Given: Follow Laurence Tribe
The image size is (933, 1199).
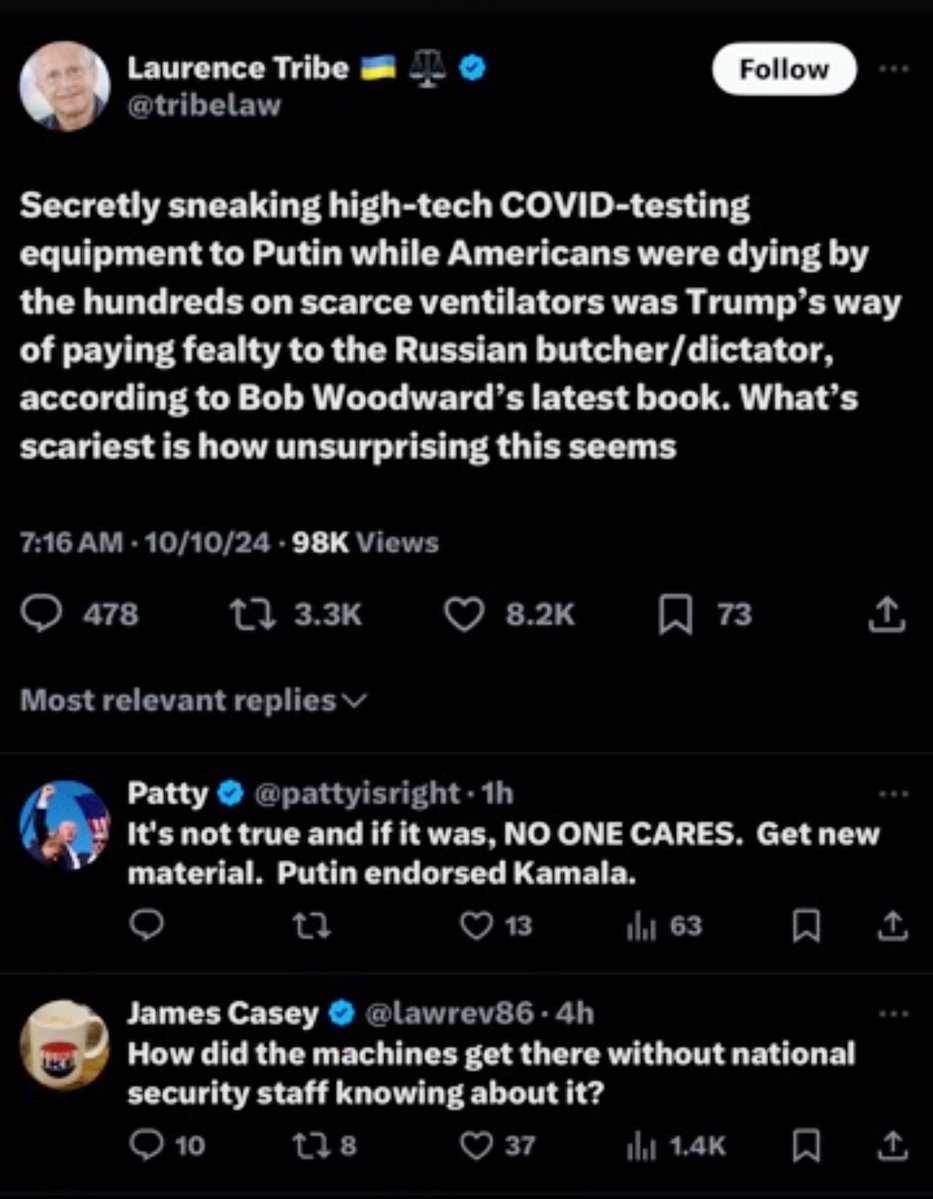Looking at the screenshot, I should 784,69.
